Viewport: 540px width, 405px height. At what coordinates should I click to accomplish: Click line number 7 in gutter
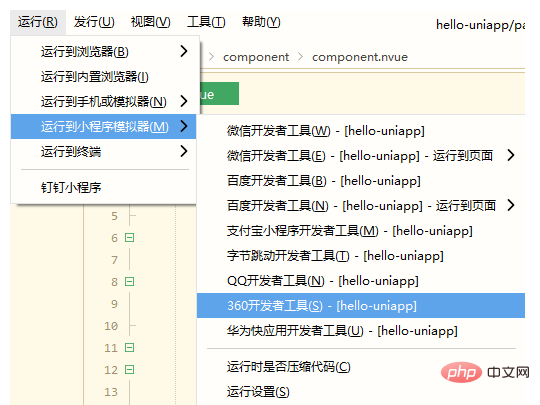click(114, 260)
